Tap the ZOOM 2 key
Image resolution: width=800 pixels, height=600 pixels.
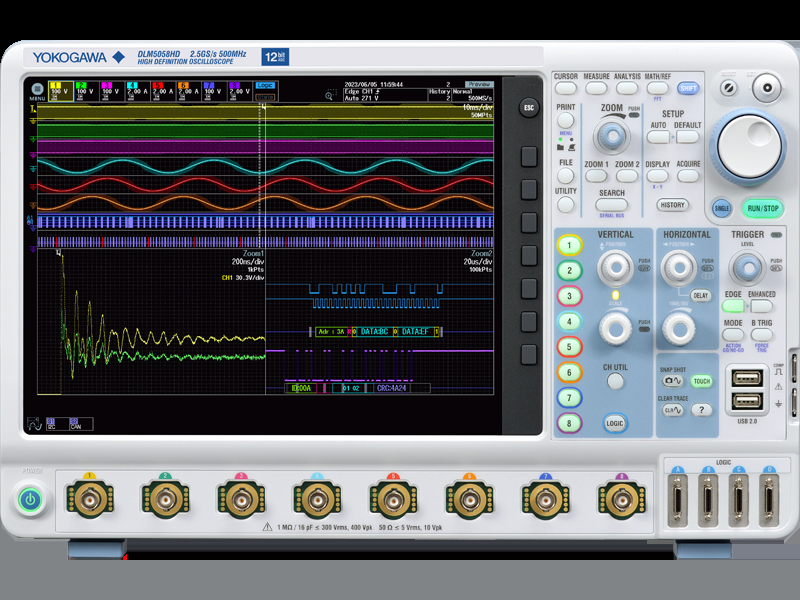627,176
